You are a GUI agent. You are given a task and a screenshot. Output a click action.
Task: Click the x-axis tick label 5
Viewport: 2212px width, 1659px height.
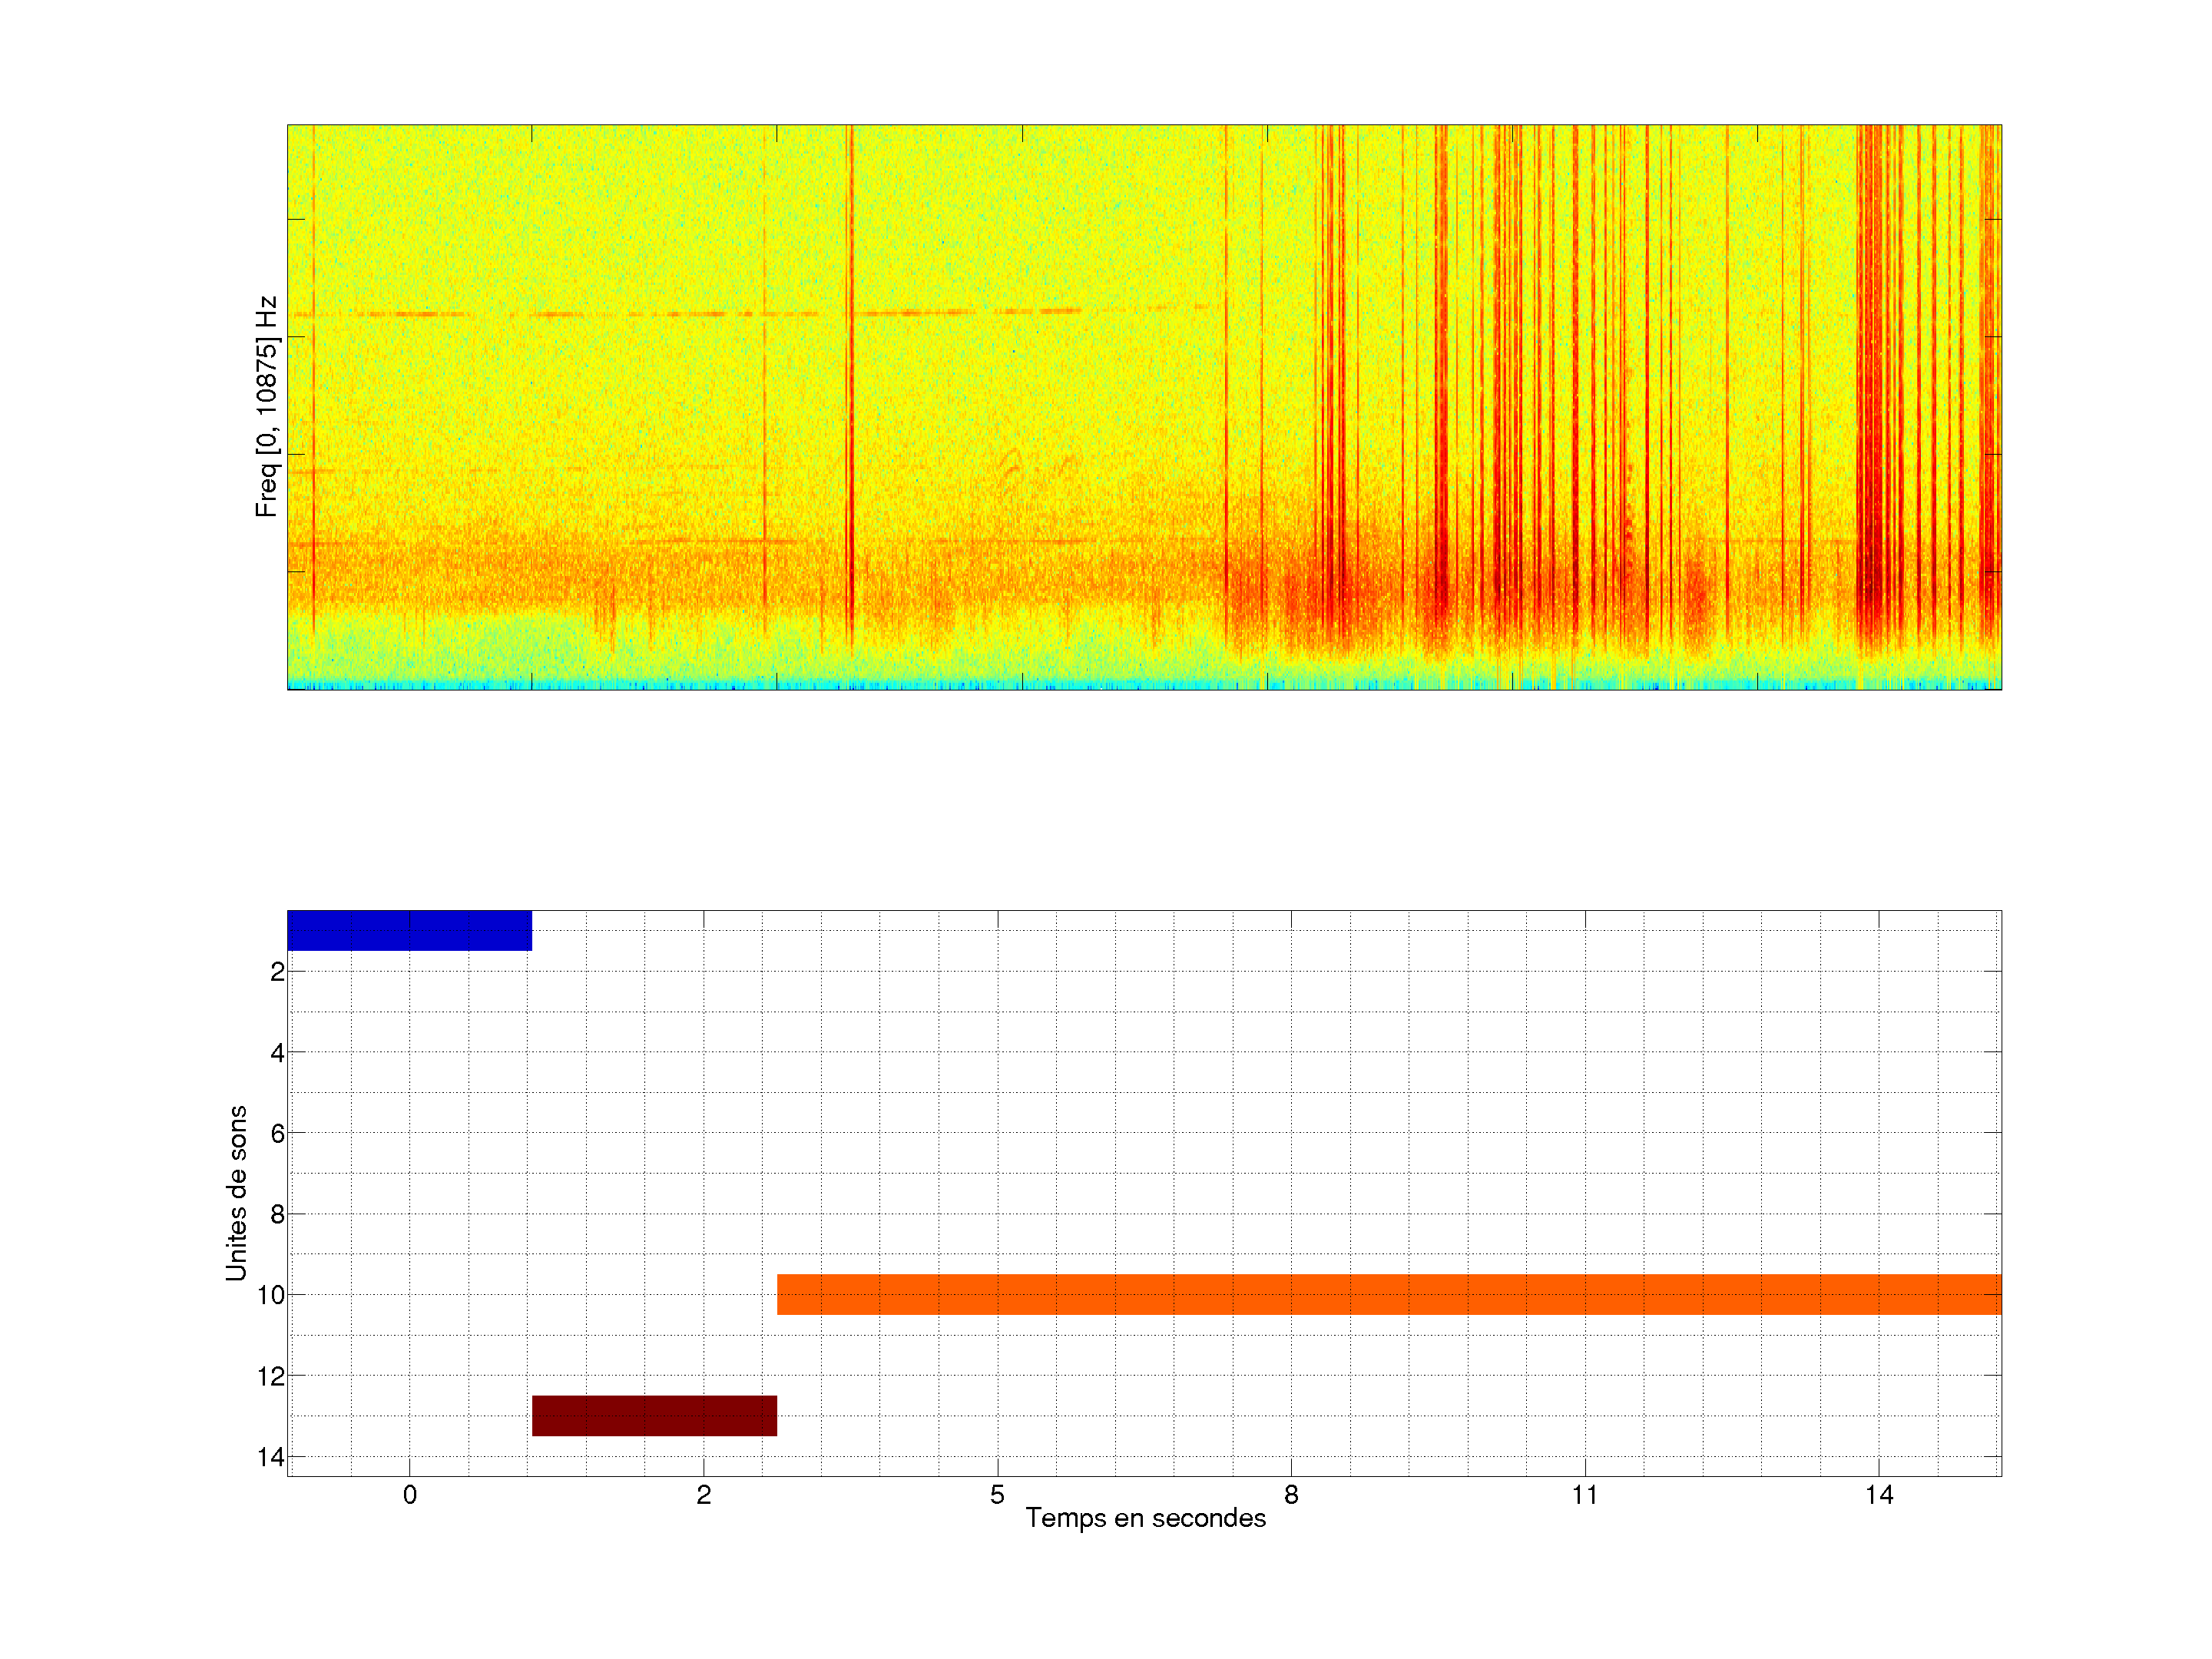997,1495
